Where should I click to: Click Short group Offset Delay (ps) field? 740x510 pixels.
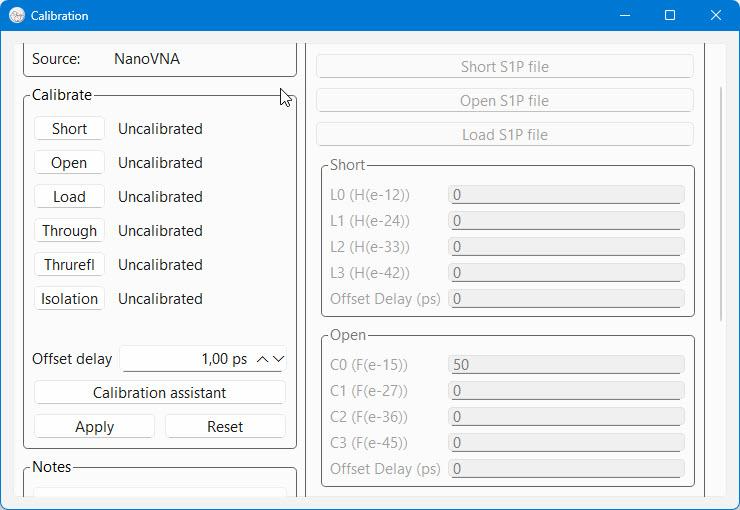click(x=566, y=298)
